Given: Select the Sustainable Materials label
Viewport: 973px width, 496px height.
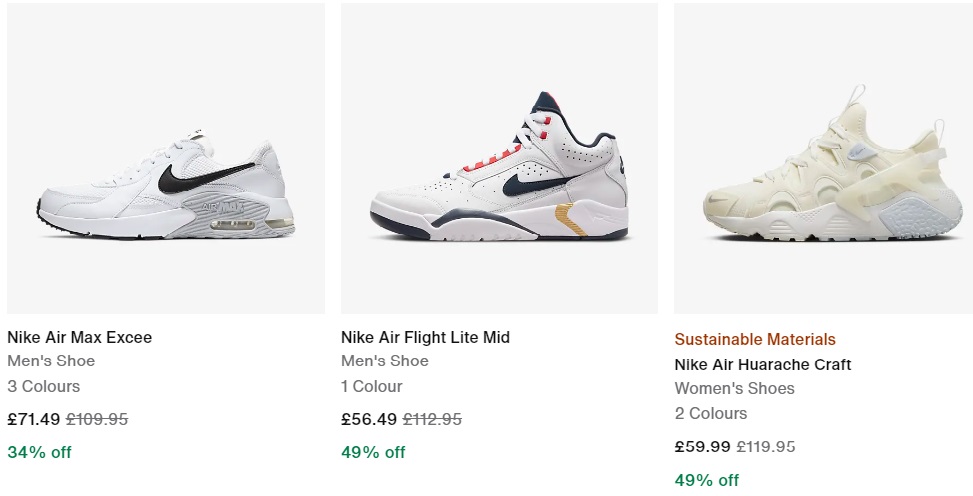Looking at the screenshot, I should click(755, 339).
